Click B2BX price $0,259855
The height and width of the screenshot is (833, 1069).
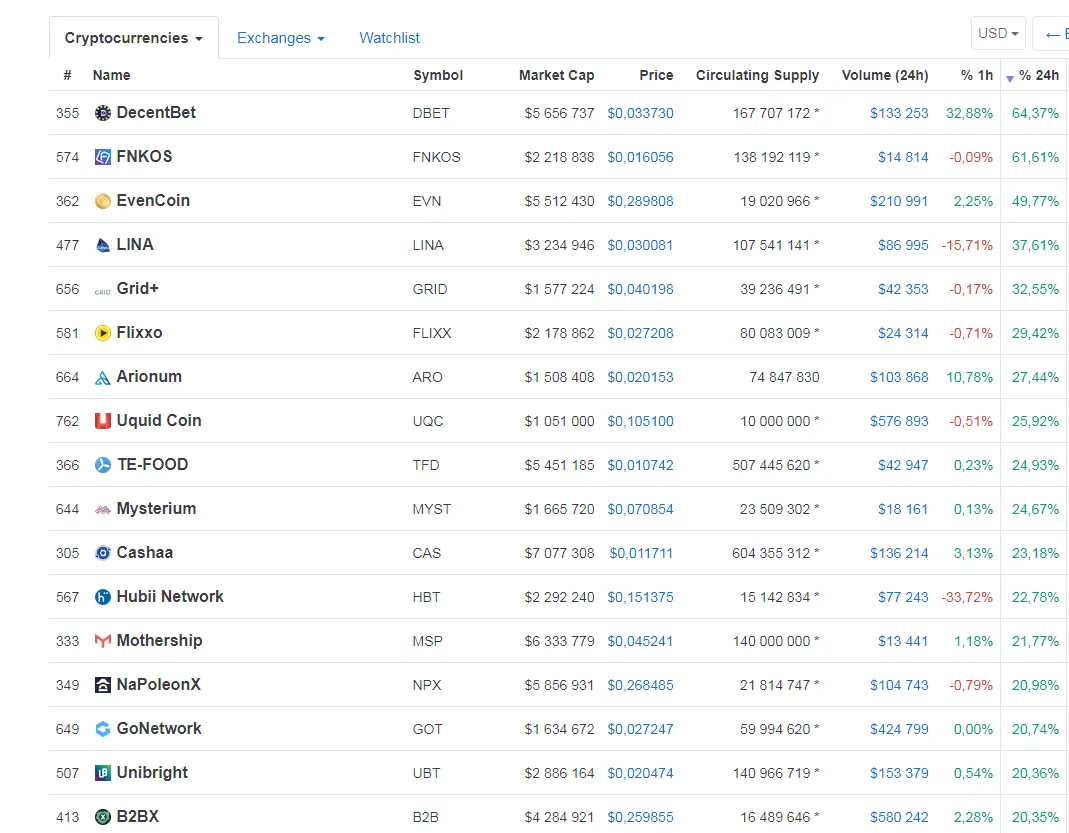click(640, 817)
